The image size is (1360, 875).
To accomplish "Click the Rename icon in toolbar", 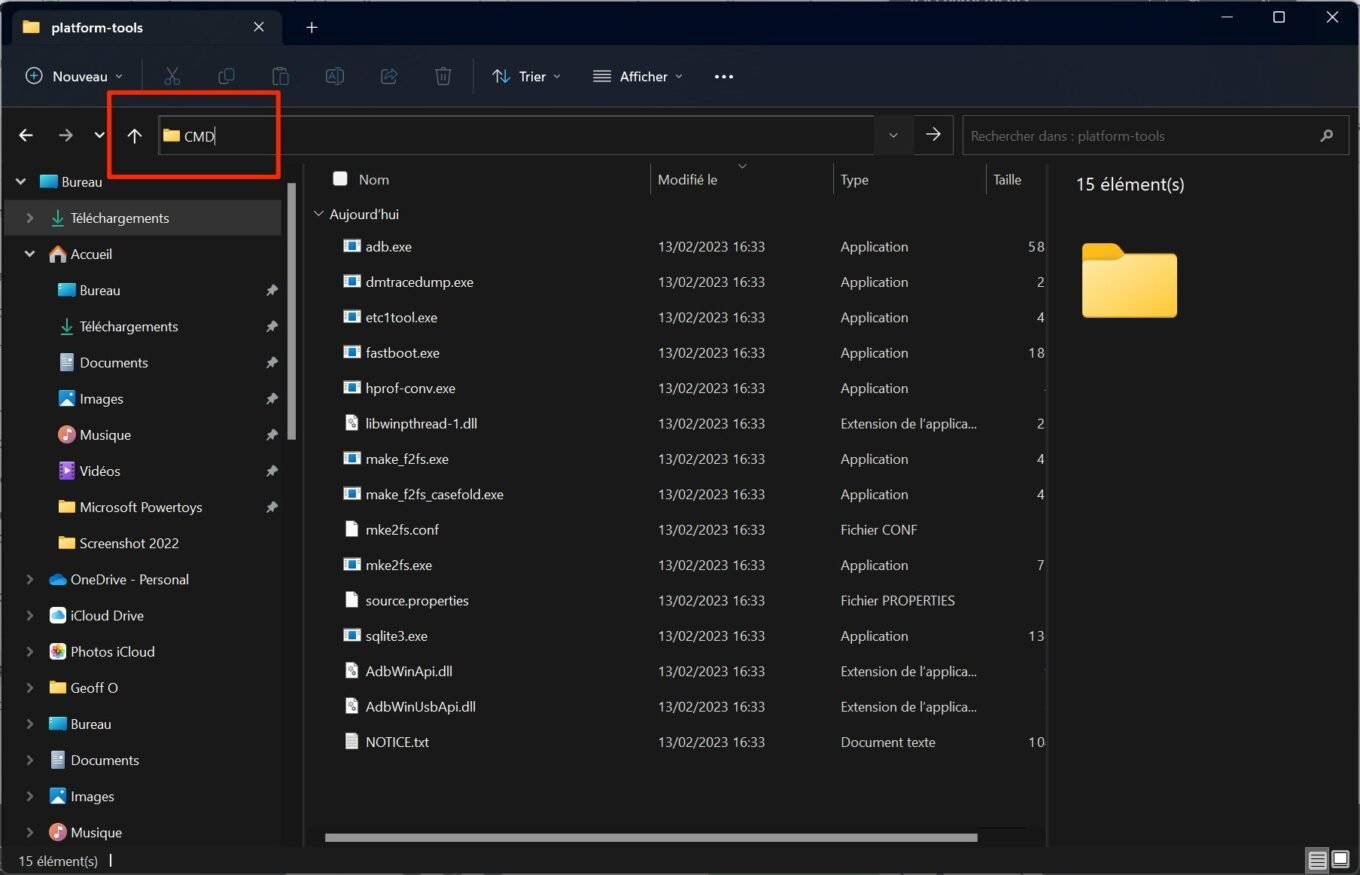I will pos(335,76).
